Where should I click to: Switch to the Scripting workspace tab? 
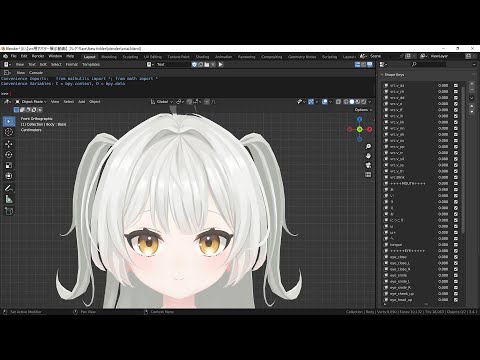tap(329, 57)
